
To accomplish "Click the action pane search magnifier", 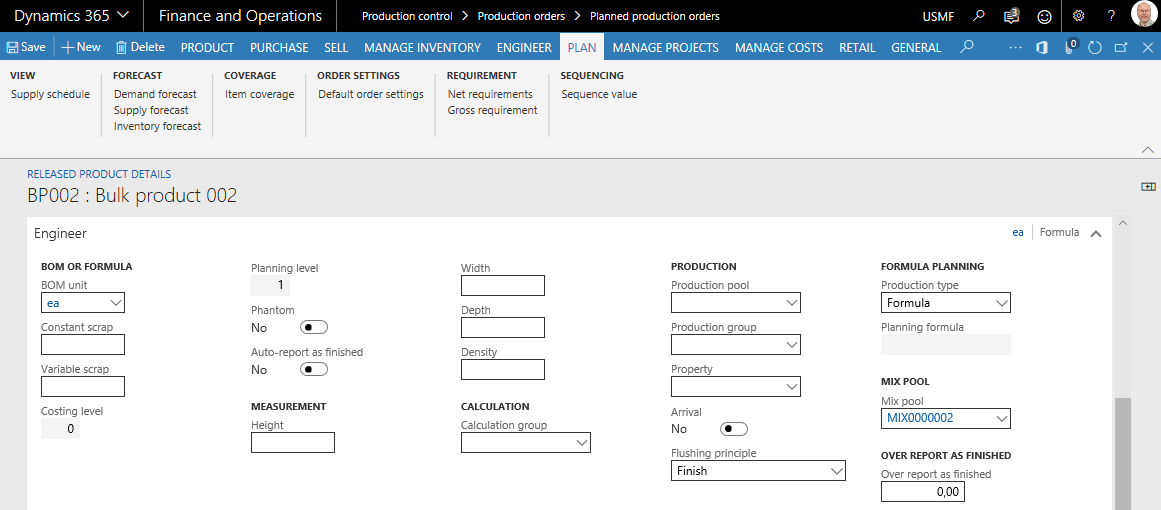I will [x=966, y=47].
